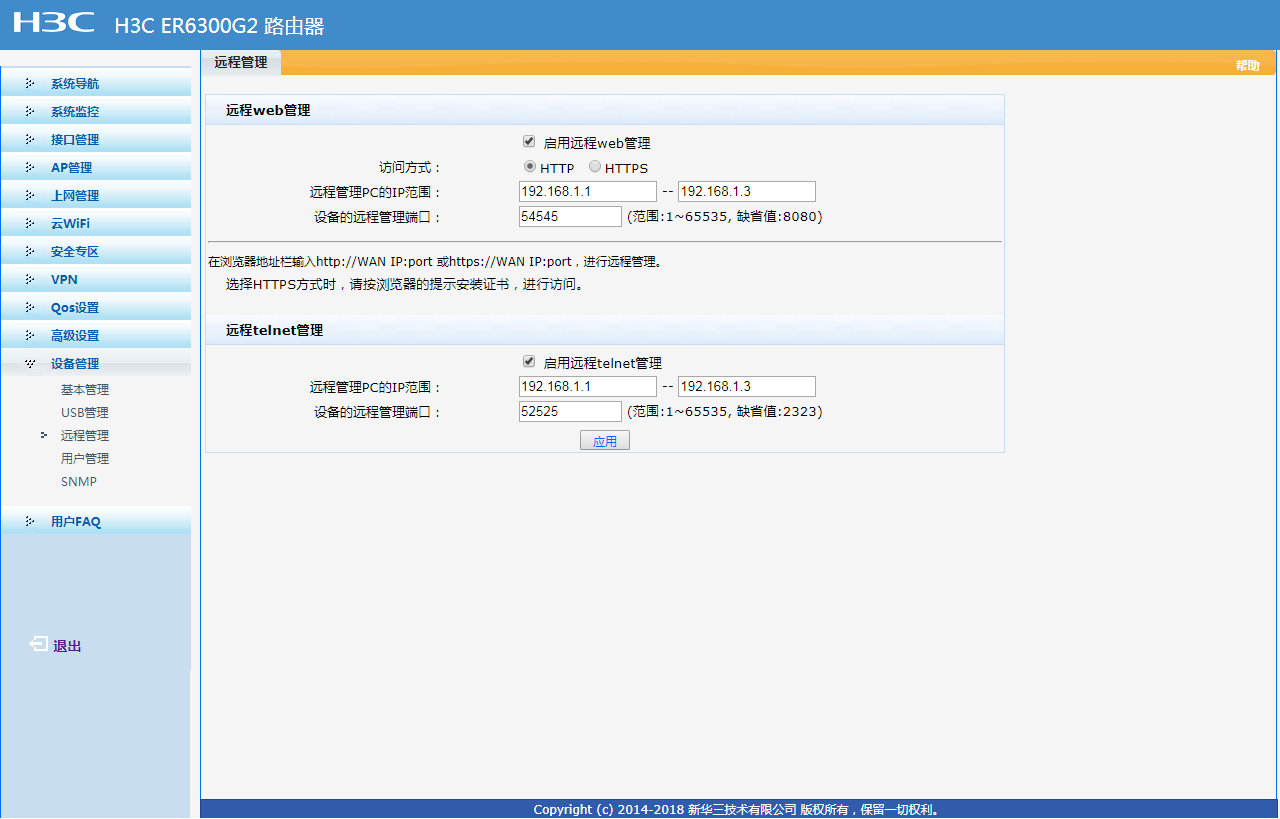Expand 系统导航 using its arrow icon

click(x=30, y=84)
